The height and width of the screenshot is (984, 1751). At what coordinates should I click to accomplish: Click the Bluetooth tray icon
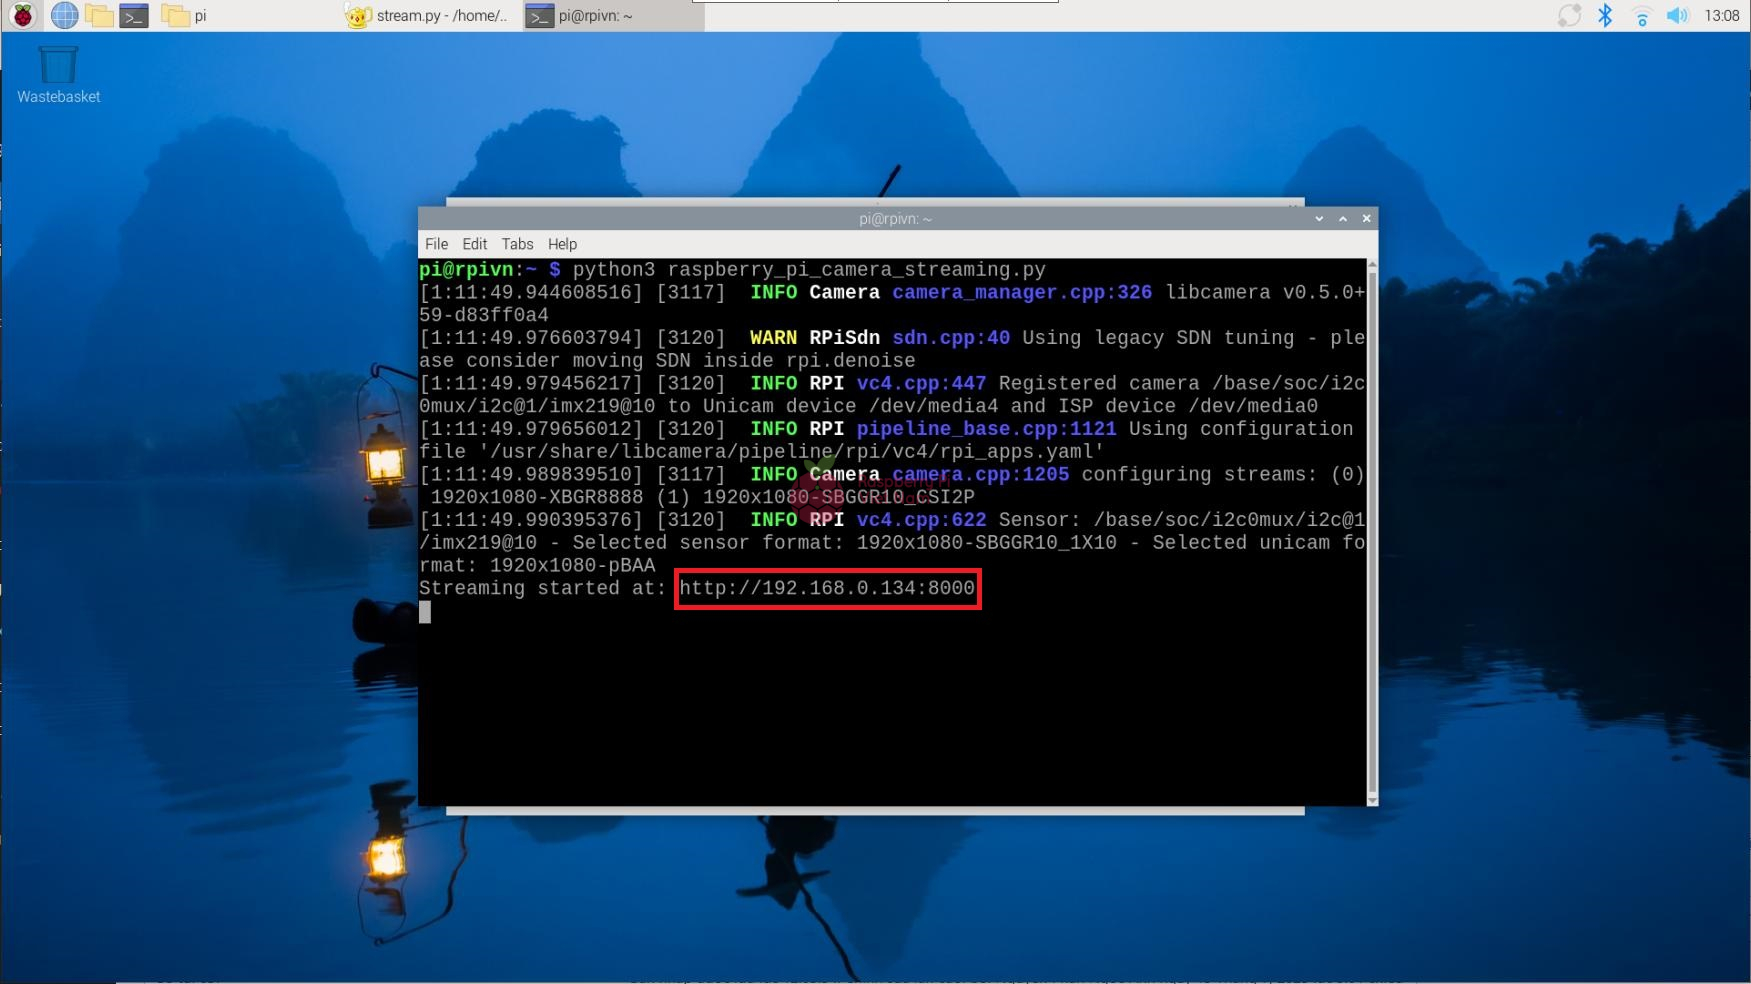pyautogui.click(x=1605, y=15)
